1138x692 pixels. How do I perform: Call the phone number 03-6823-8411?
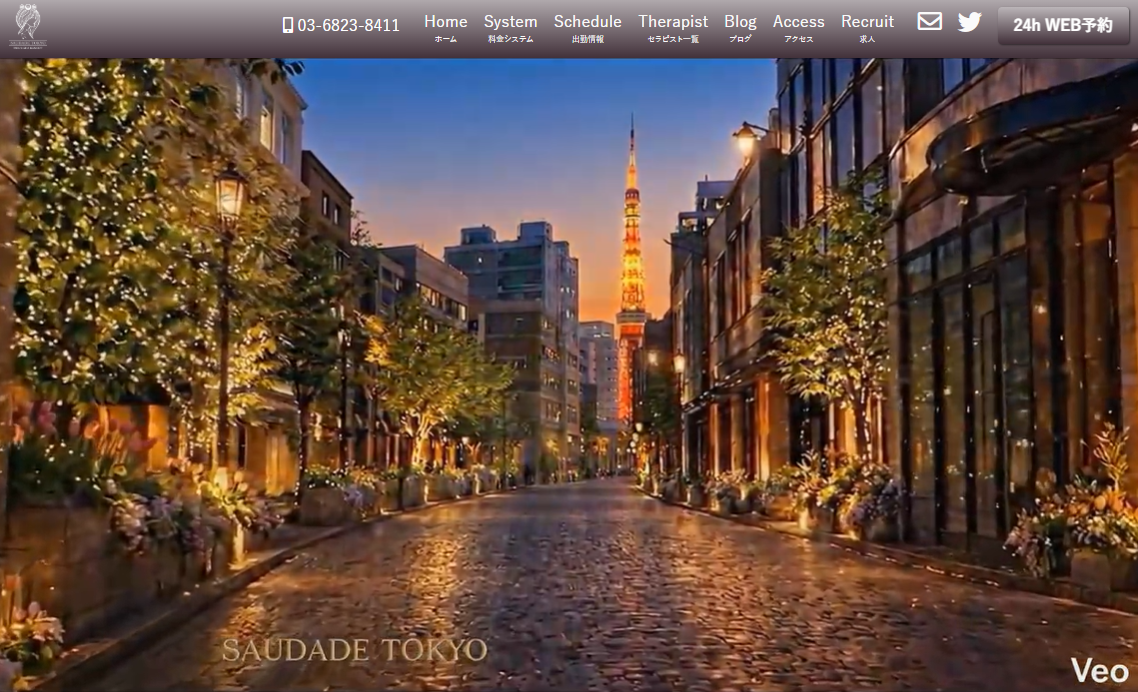pos(348,25)
